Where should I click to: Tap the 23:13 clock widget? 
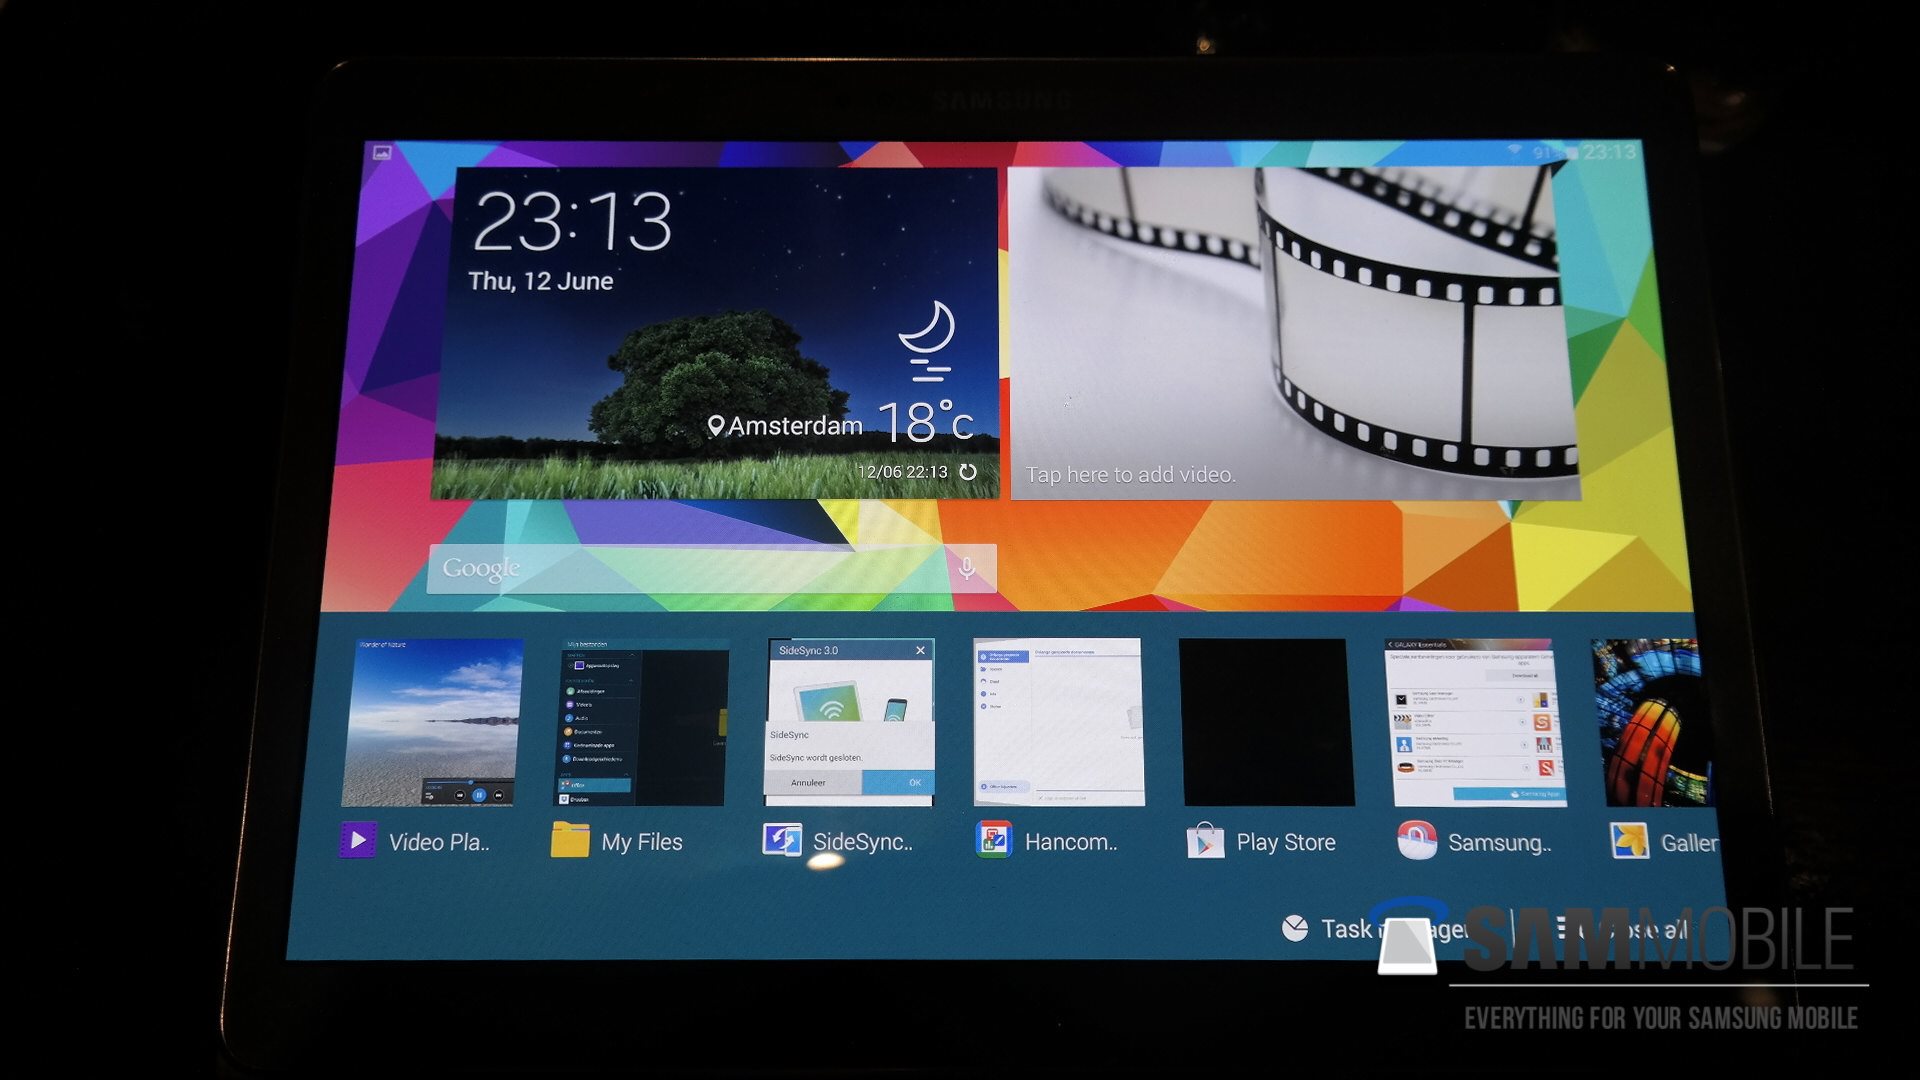(572, 222)
